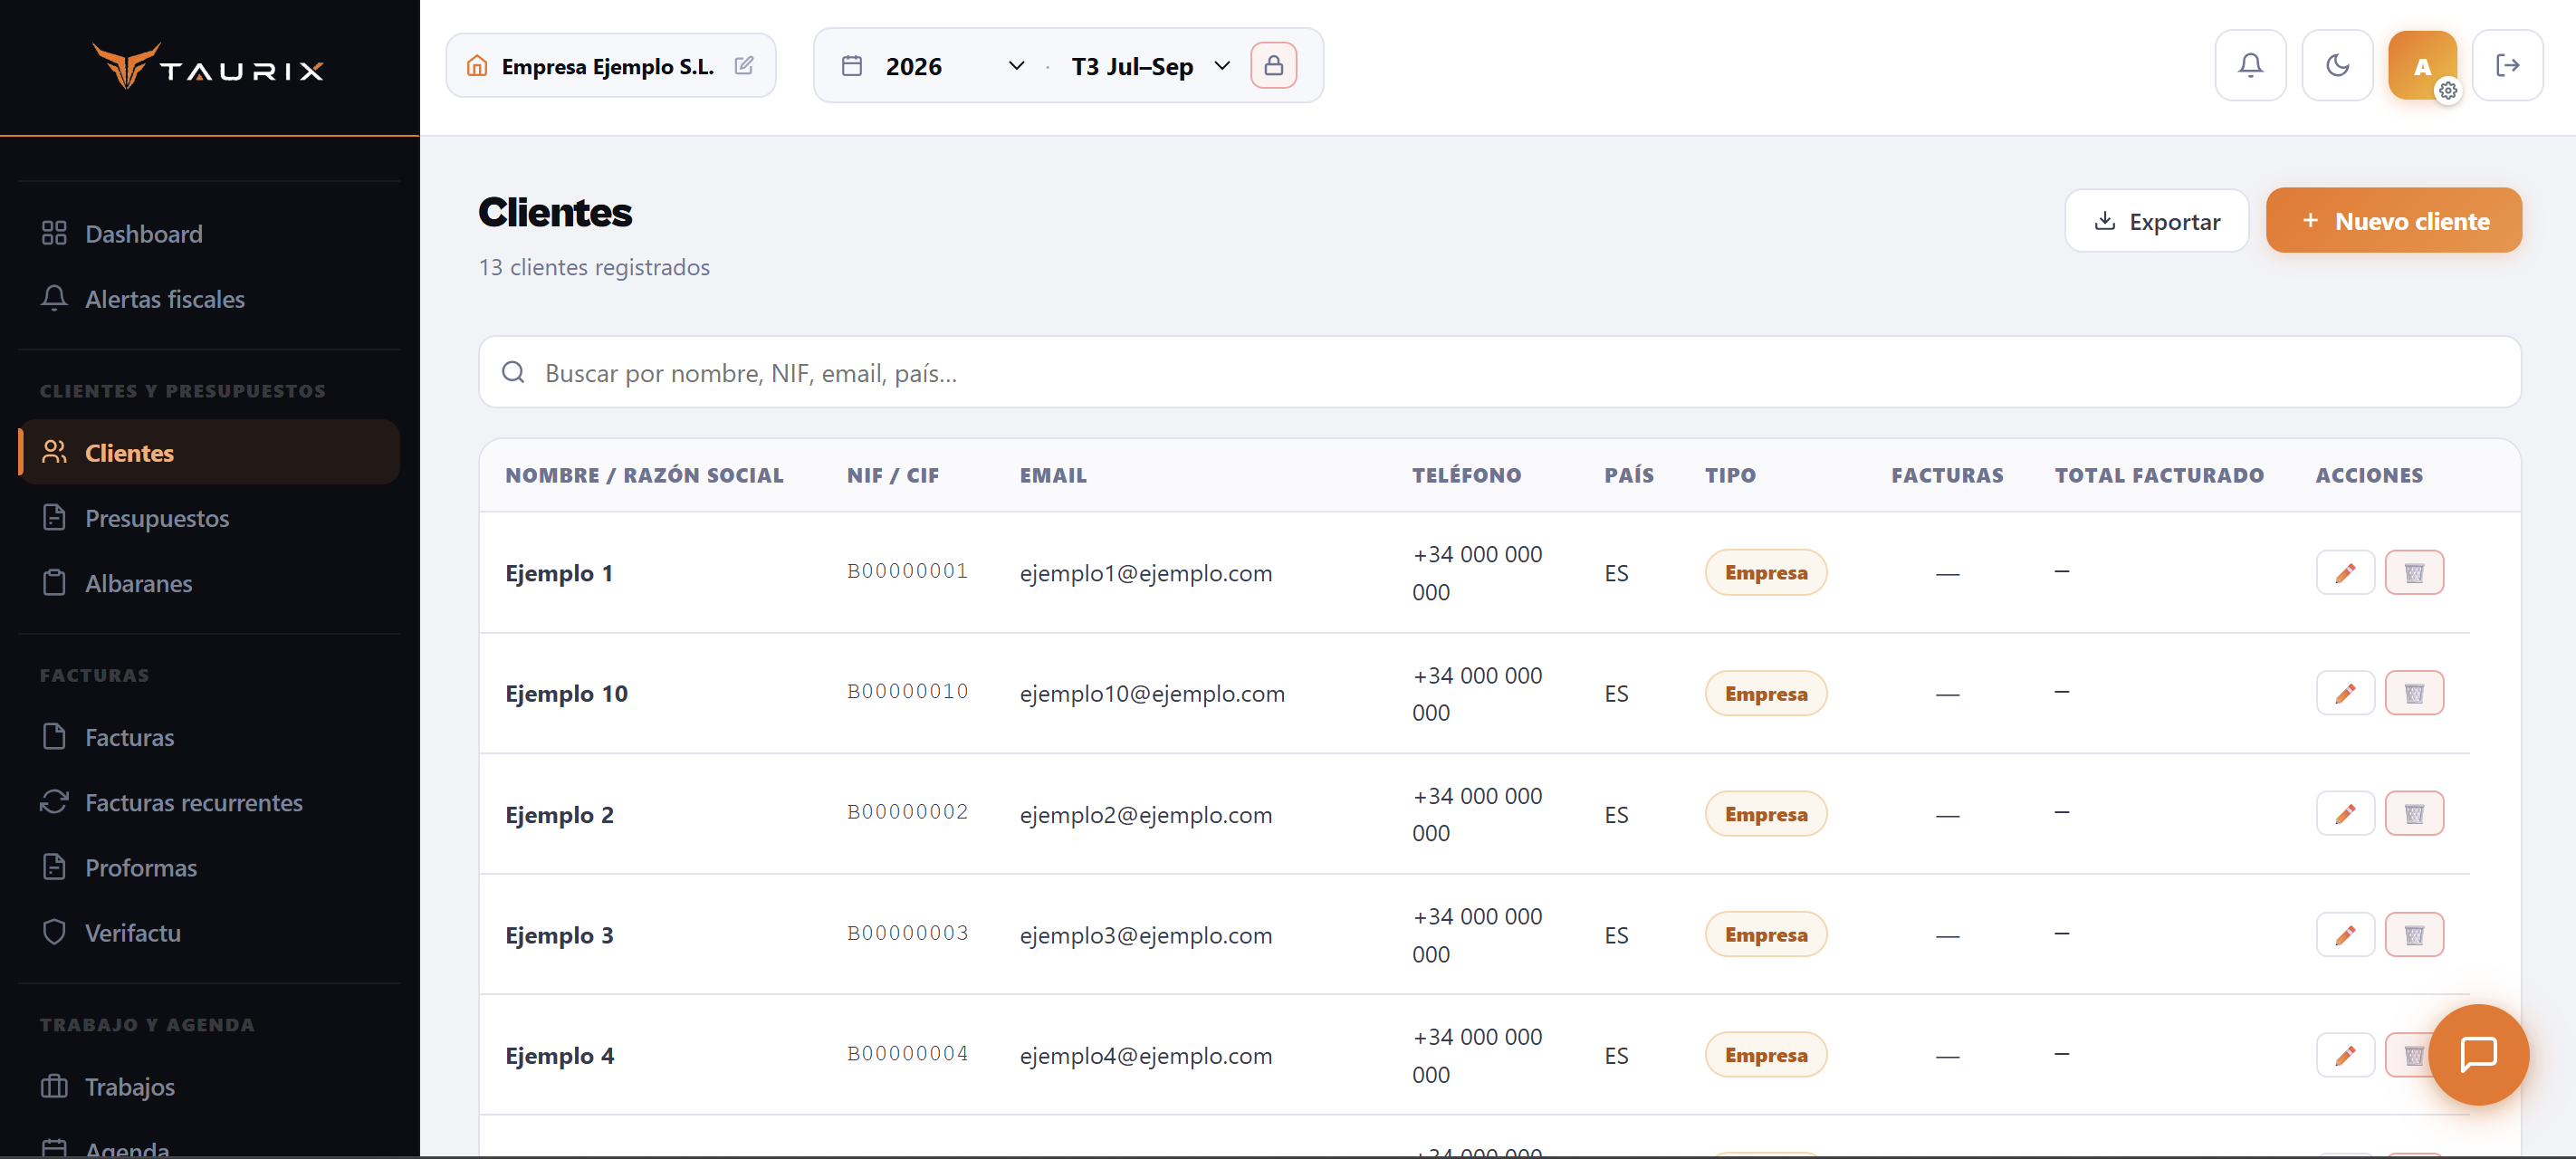The width and height of the screenshot is (2576, 1159).
Task: Click email ejemplo2@ejemplo.com
Action: pyautogui.click(x=1146, y=815)
